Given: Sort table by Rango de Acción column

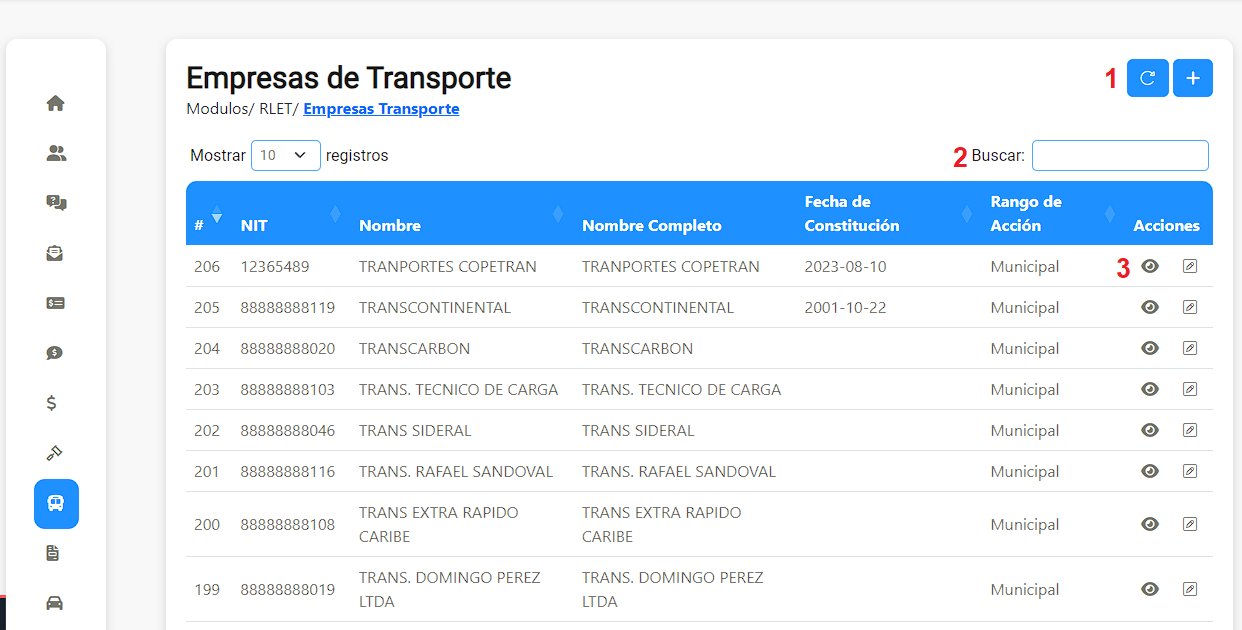Looking at the screenshot, I should 1054,214.
